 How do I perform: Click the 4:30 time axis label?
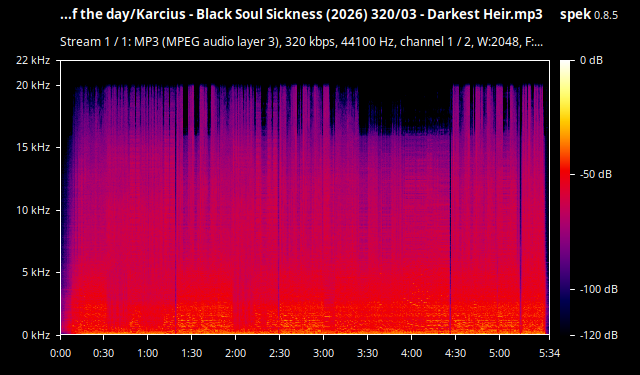[x=456, y=353]
